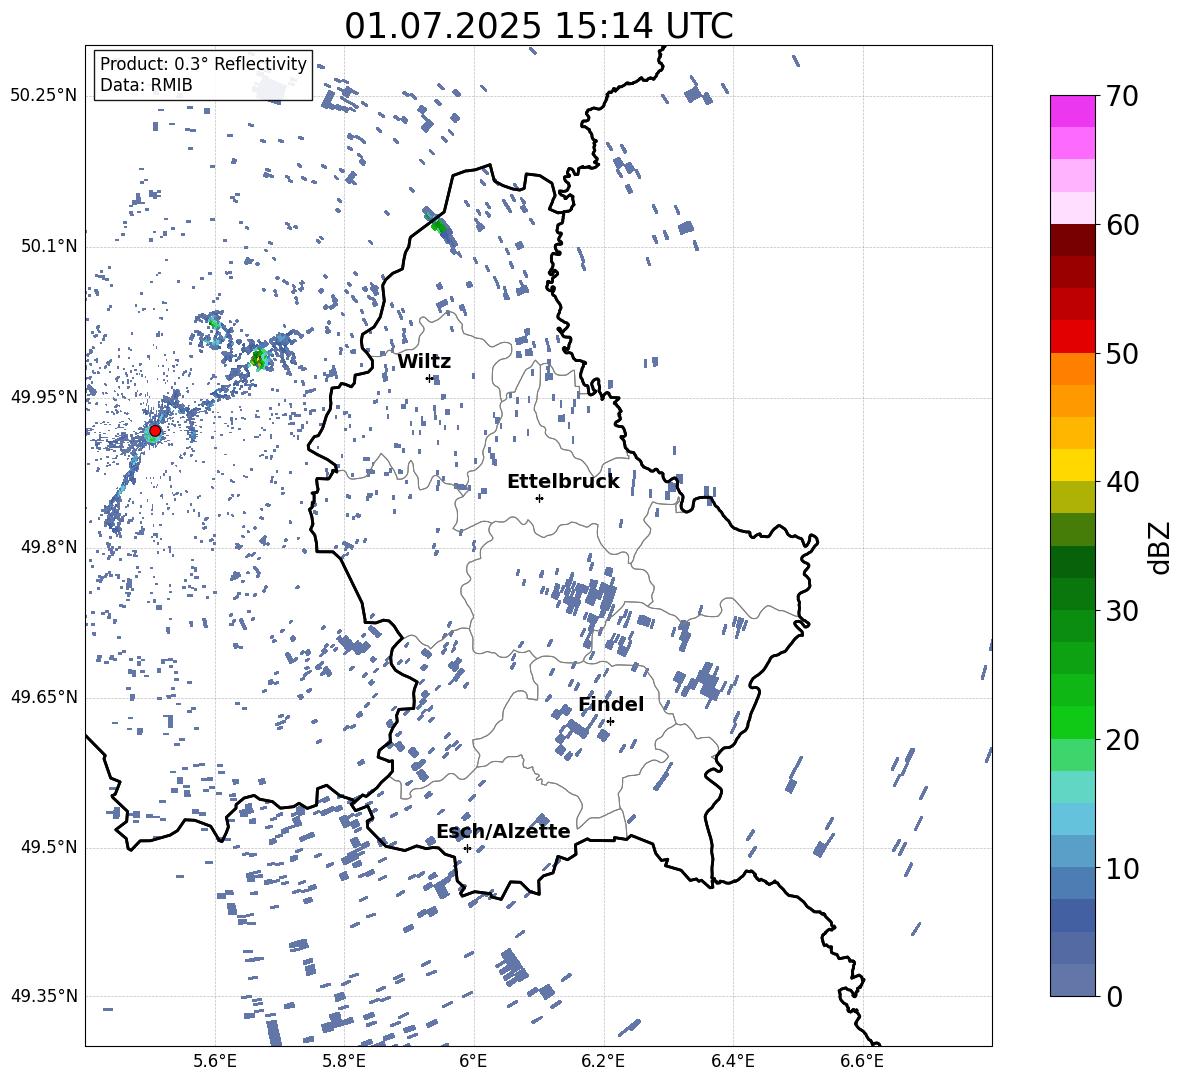Click the title 01.07.2025 15:14 UTC
The width and height of the screenshot is (1184, 1081).
pos(539,26)
